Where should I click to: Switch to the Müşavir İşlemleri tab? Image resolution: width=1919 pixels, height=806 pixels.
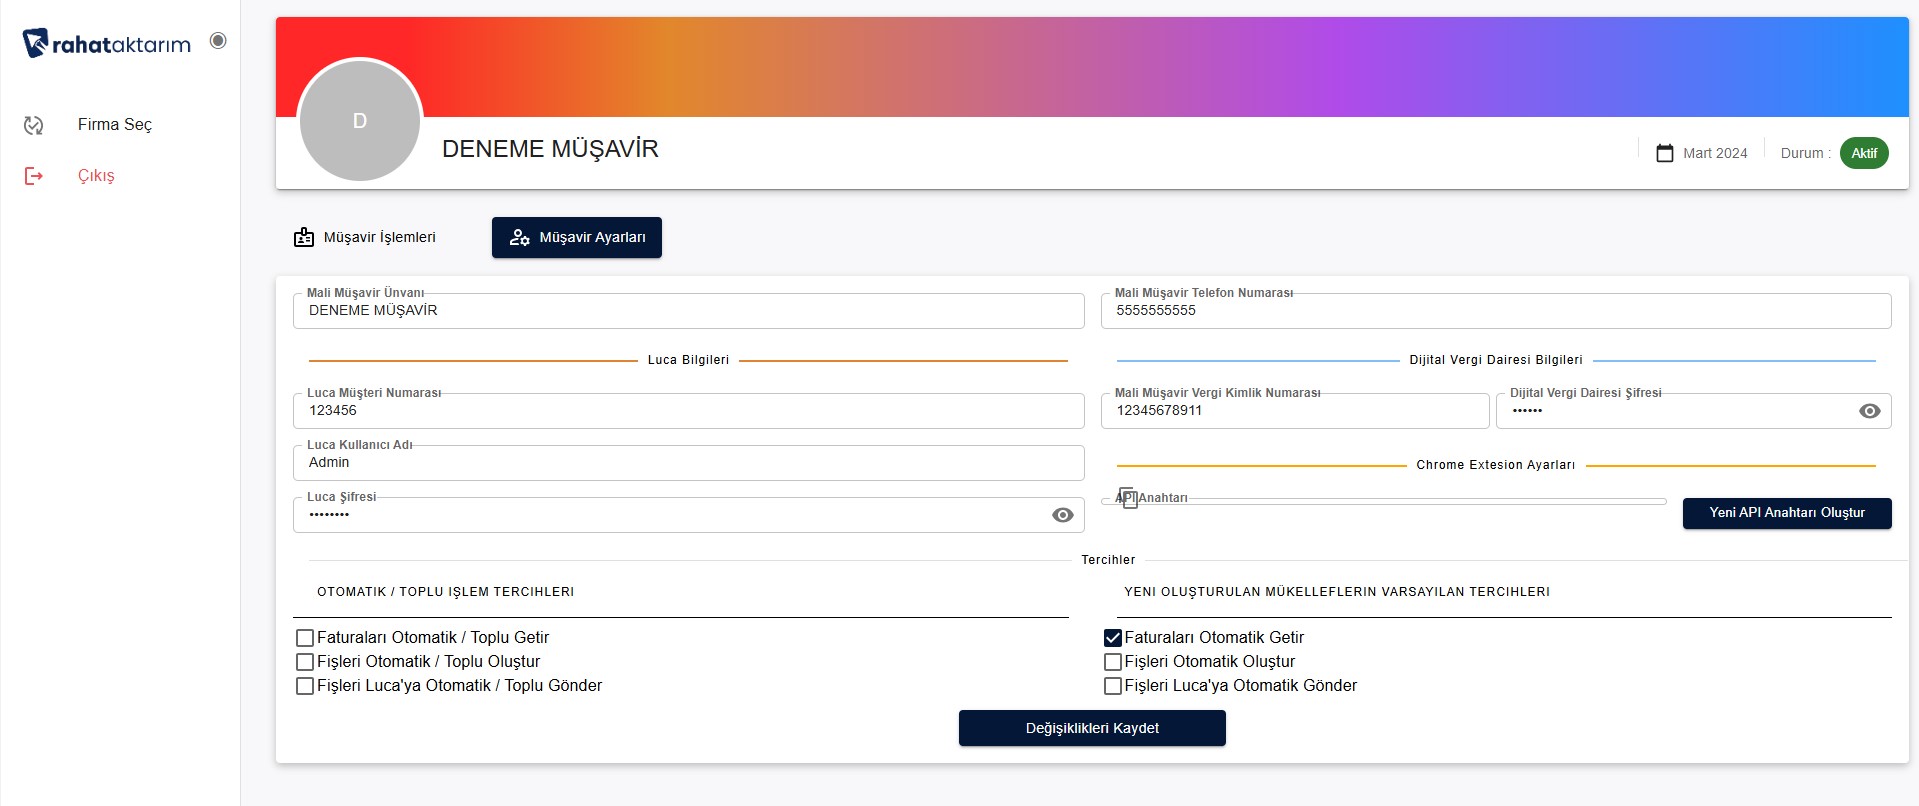click(365, 238)
